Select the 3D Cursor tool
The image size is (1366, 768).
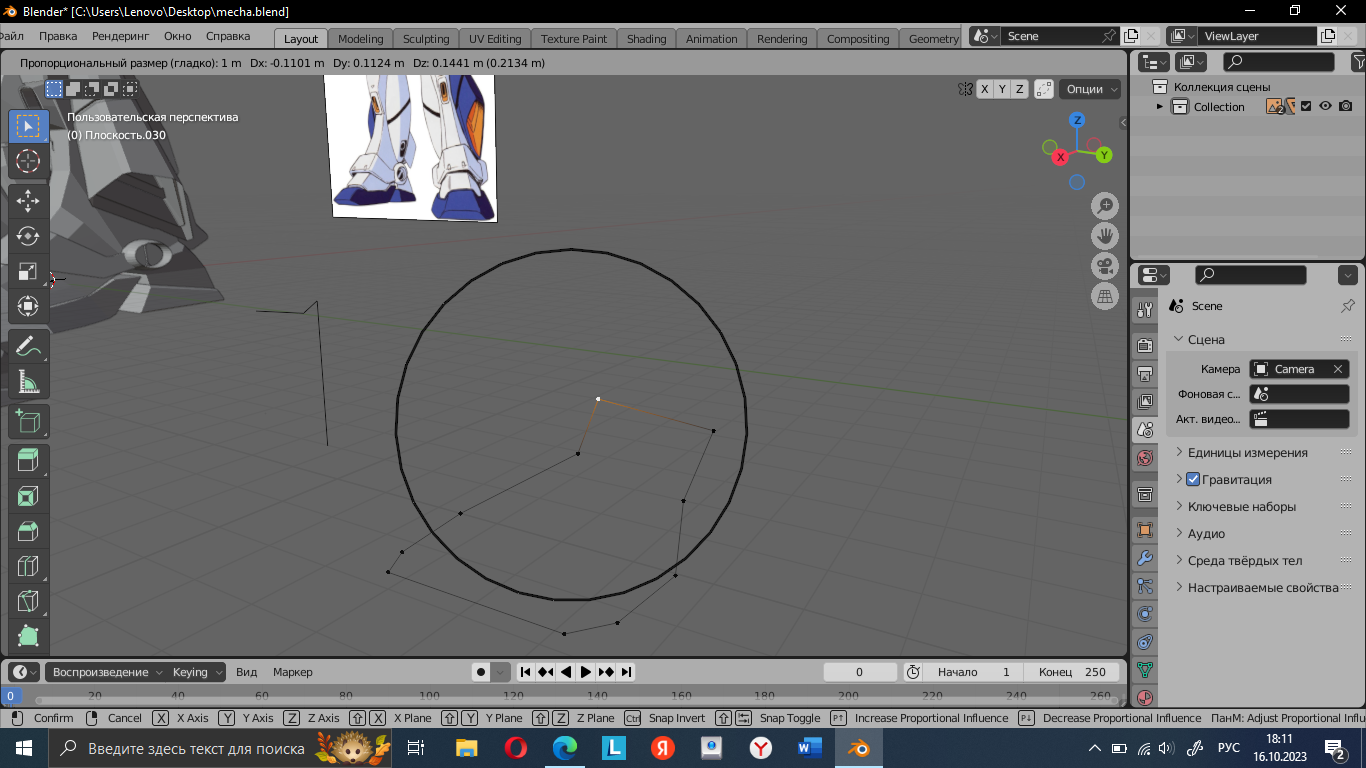point(28,161)
